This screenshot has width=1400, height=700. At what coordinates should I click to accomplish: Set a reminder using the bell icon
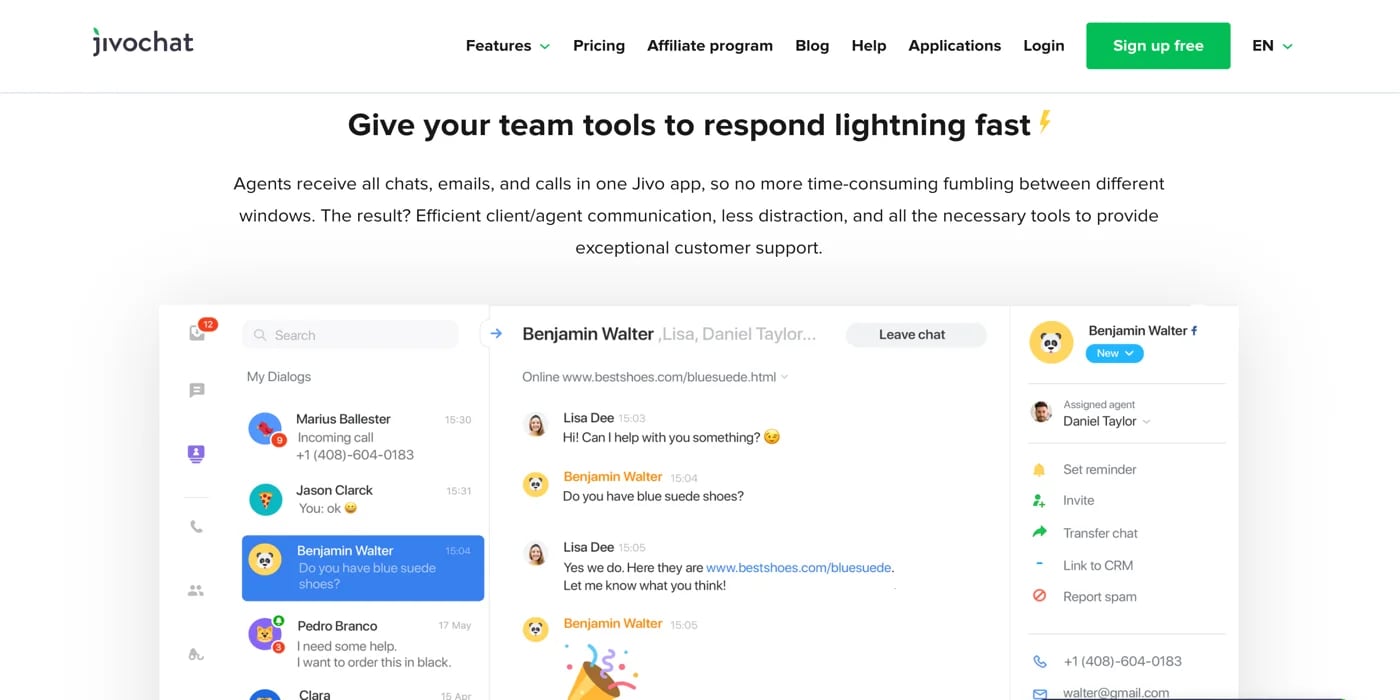point(1040,468)
